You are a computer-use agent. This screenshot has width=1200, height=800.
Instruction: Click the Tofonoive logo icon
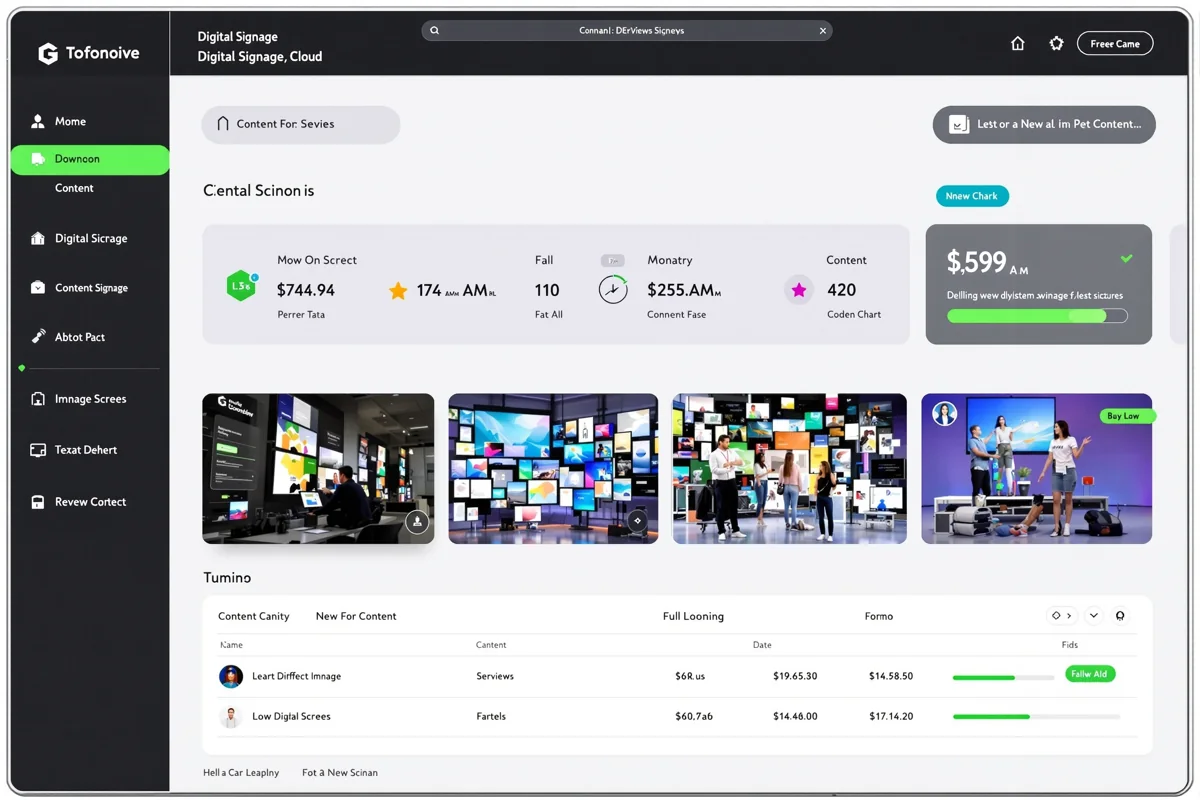[x=47, y=54]
